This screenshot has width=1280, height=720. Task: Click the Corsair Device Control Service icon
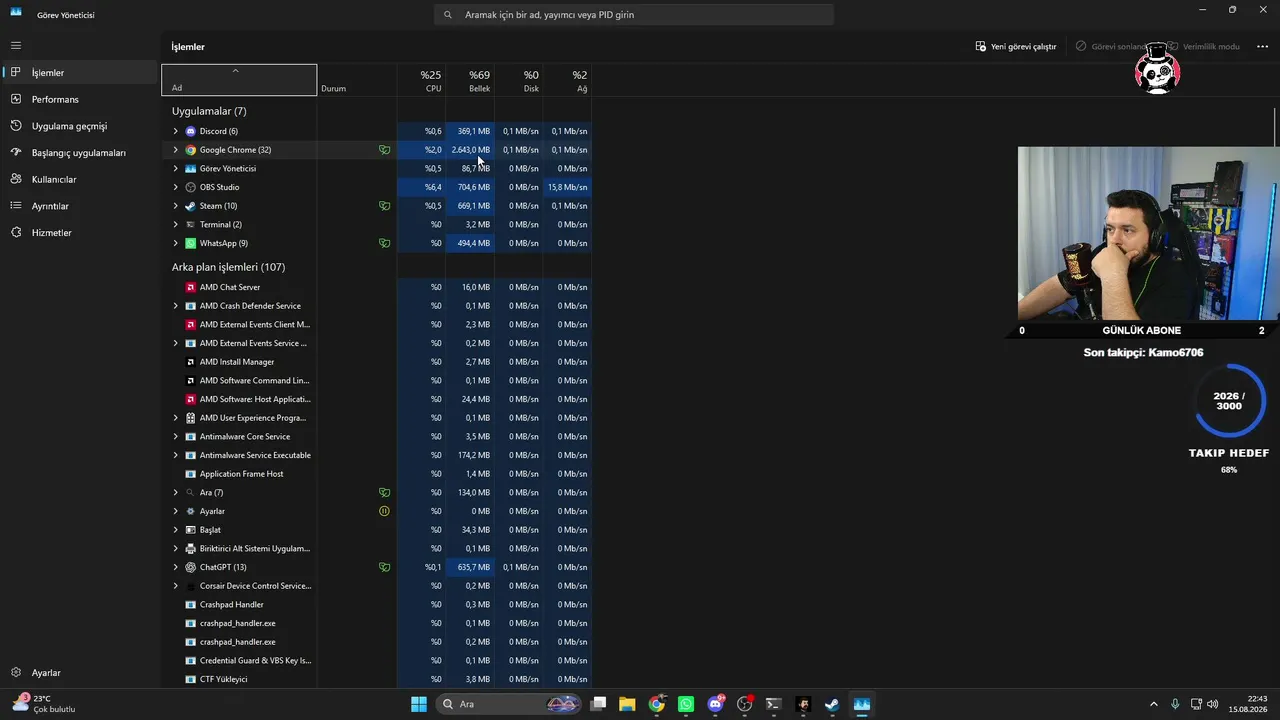191,586
